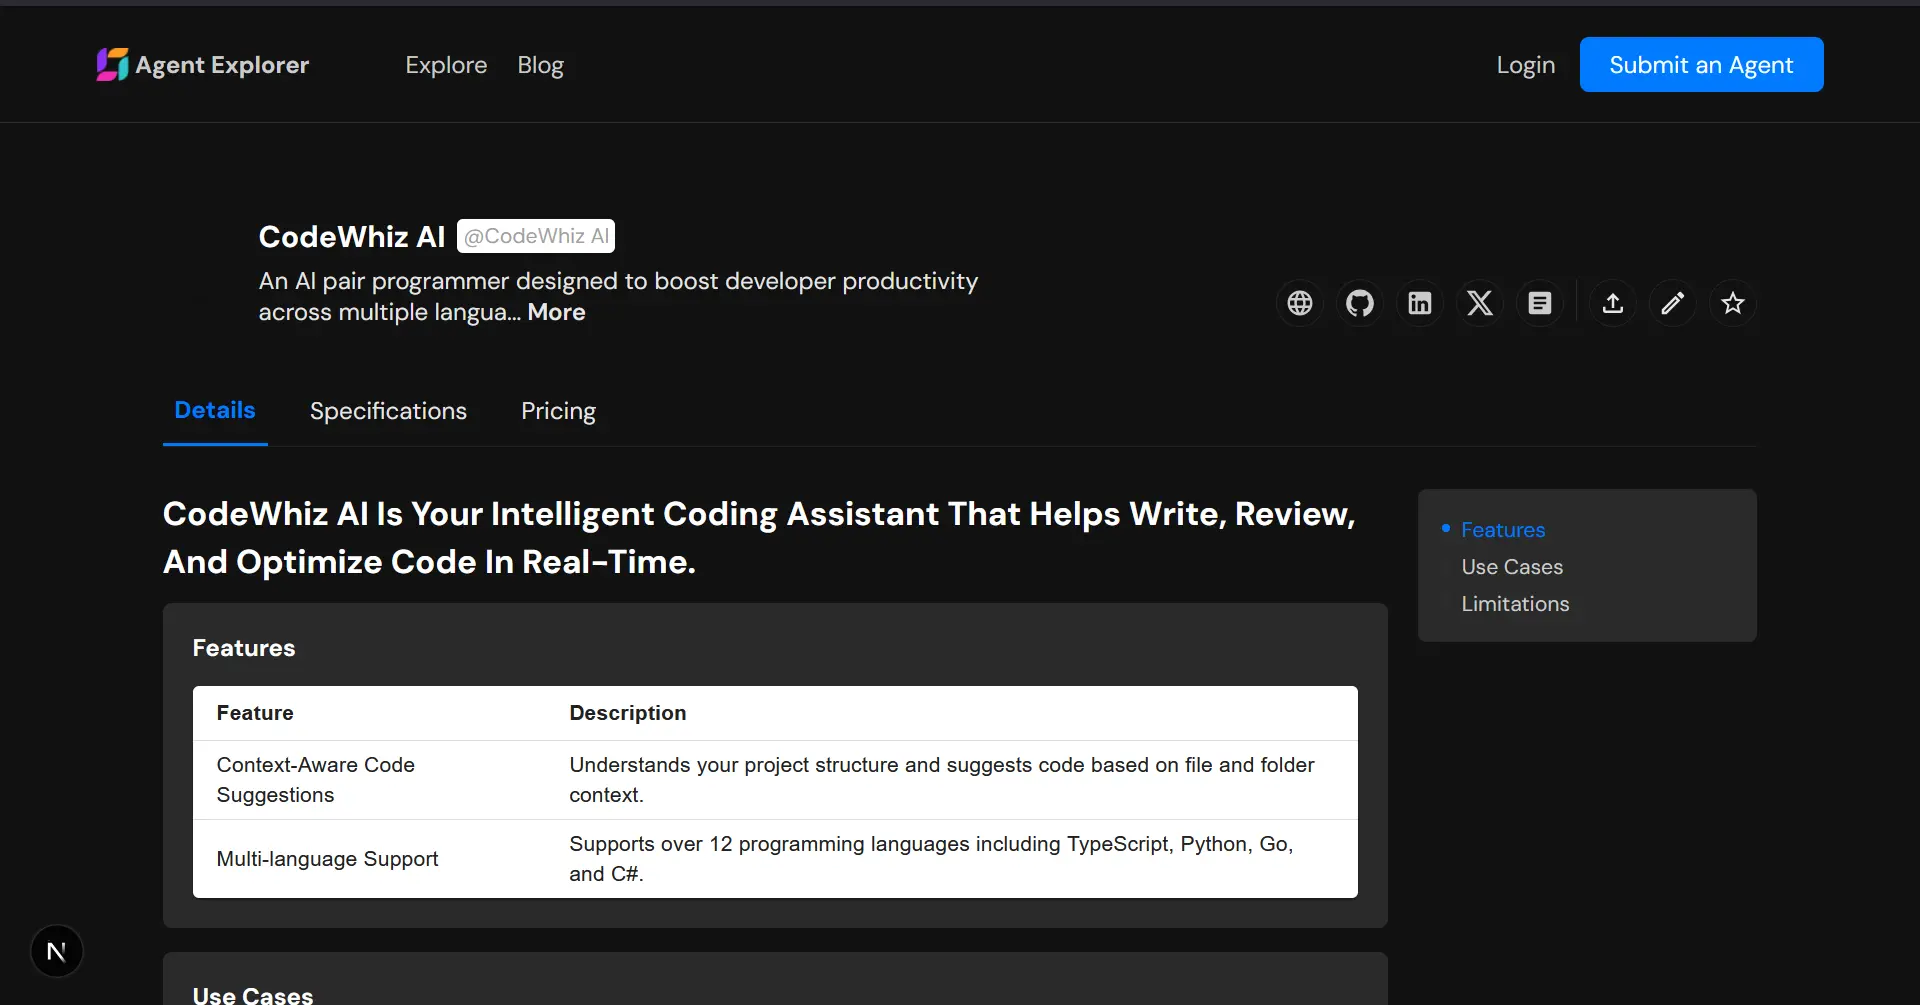Toggle the star to bookmark CodeWhiz AI
Image resolution: width=1920 pixels, height=1005 pixels.
pyautogui.click(x=1733, y=303)
